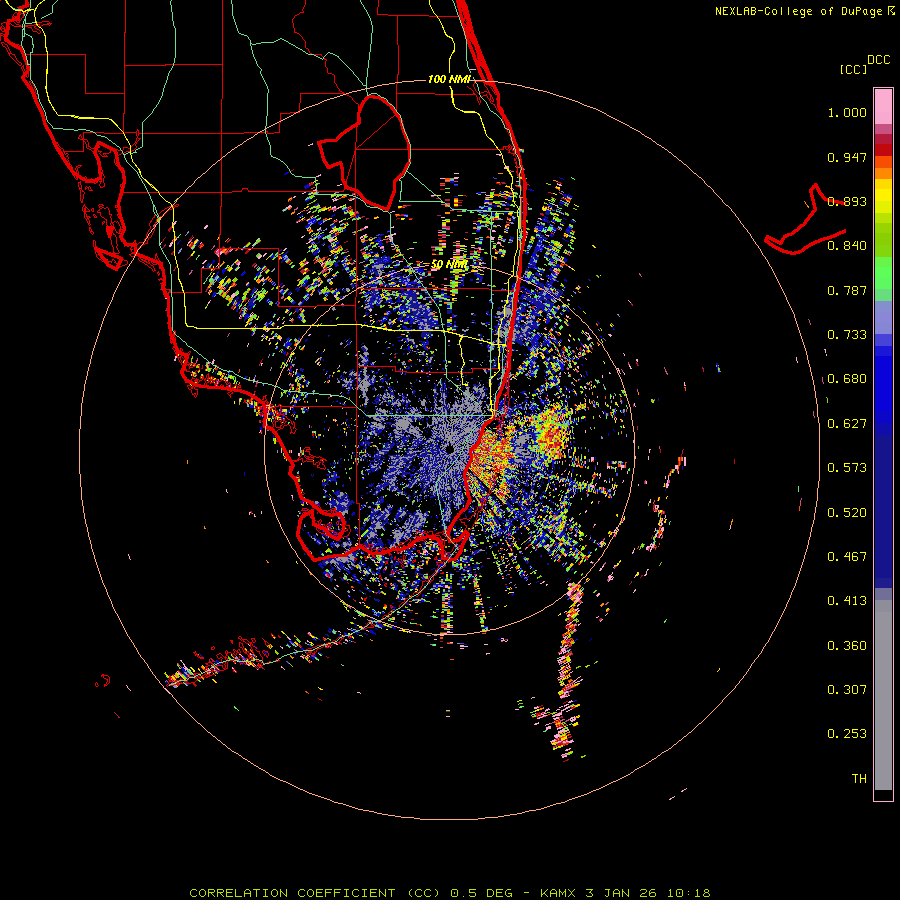
Task: Click the [CC] units label
Action: (853, 69)
